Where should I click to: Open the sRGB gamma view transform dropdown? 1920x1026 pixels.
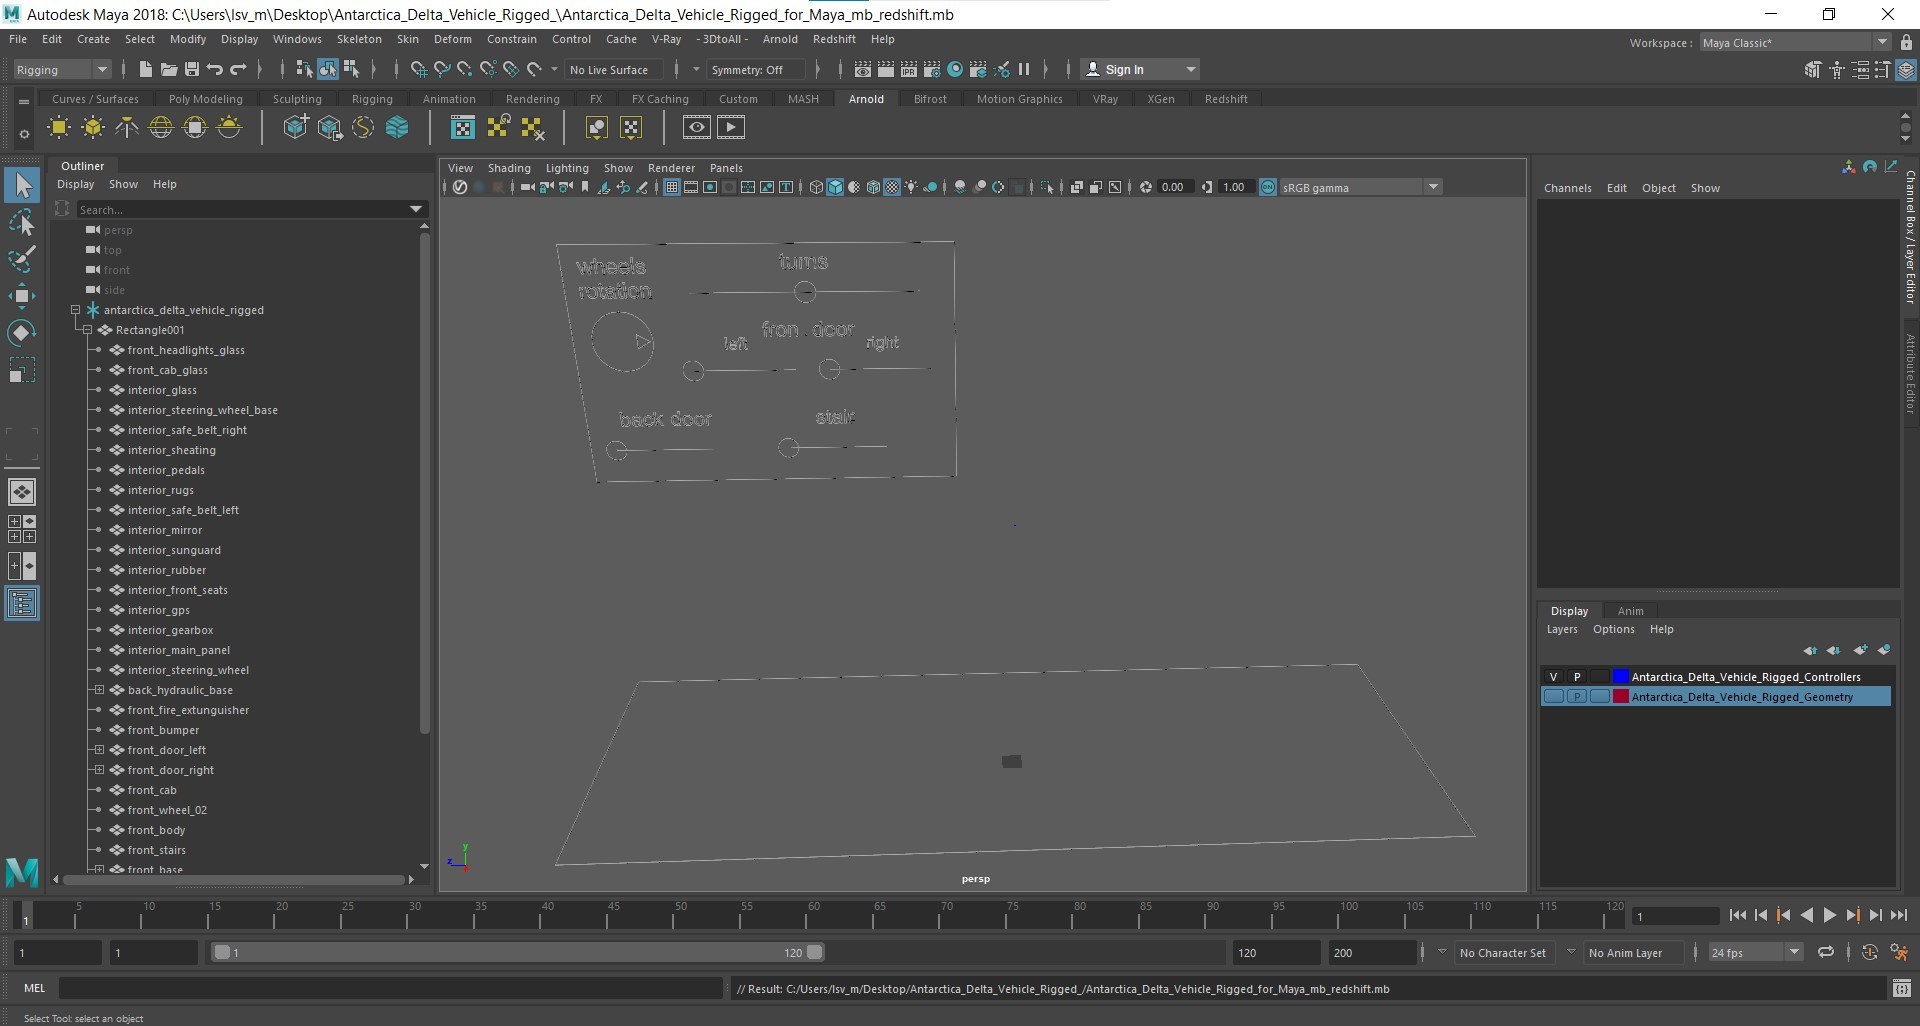[x=1360, y=187]
